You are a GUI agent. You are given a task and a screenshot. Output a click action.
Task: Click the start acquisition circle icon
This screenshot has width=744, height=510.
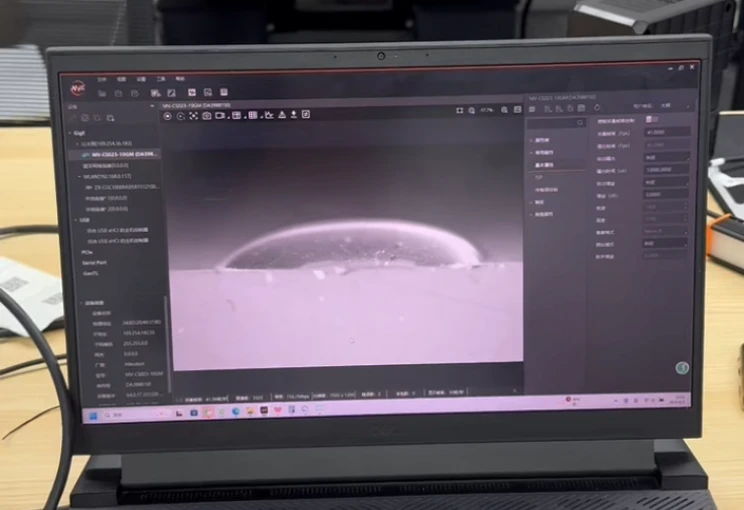pos(167,116)
